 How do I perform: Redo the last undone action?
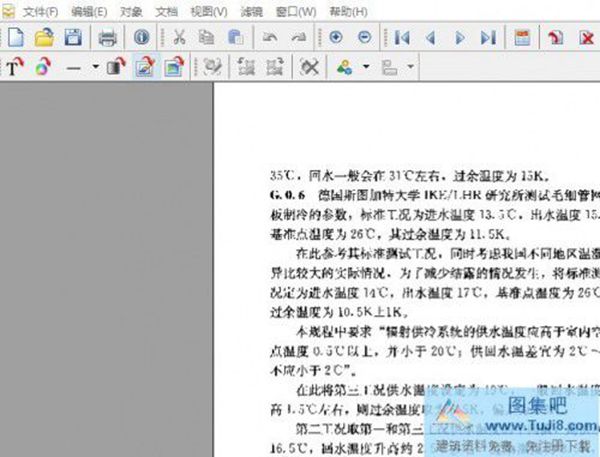(299, 37)
